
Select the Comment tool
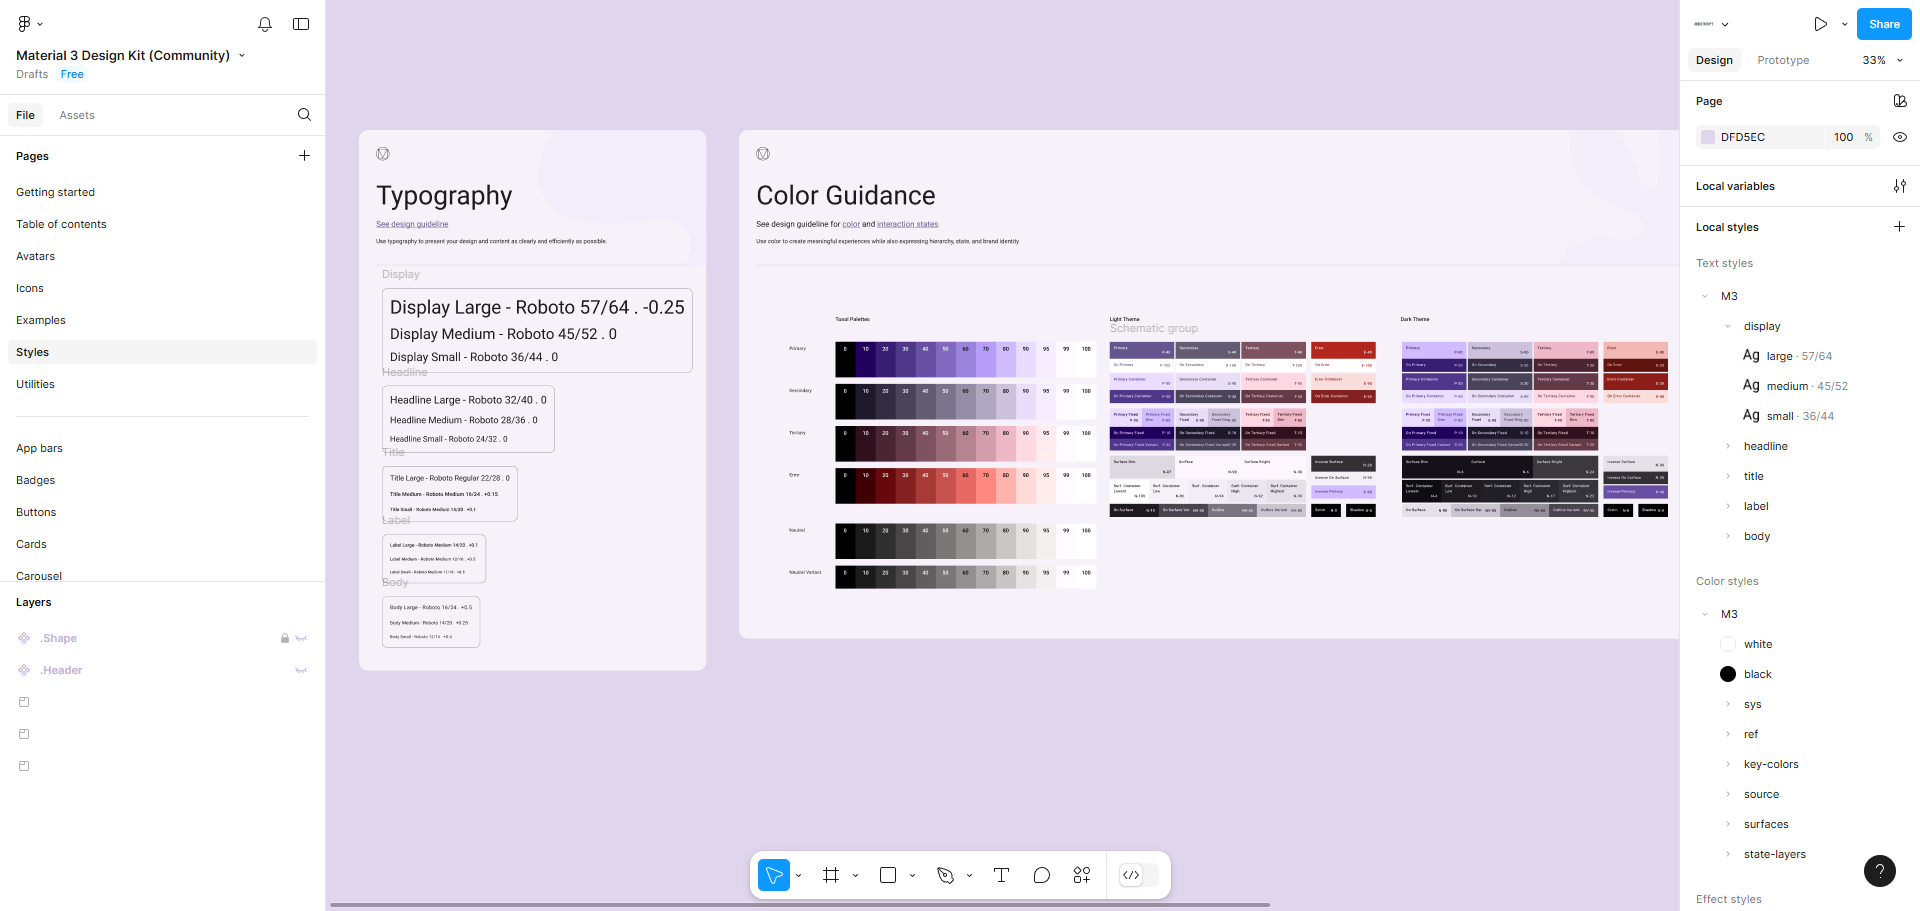coord(1042,875)
